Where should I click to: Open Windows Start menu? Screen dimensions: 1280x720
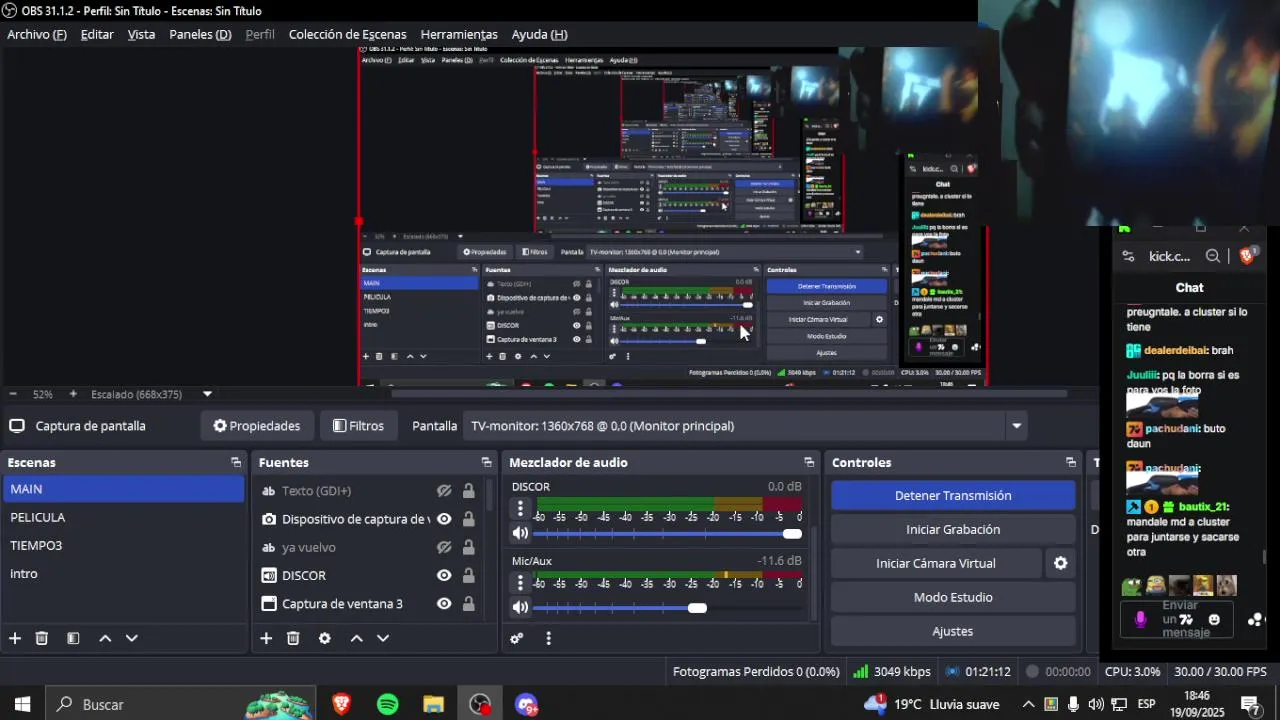click(22, 704)
